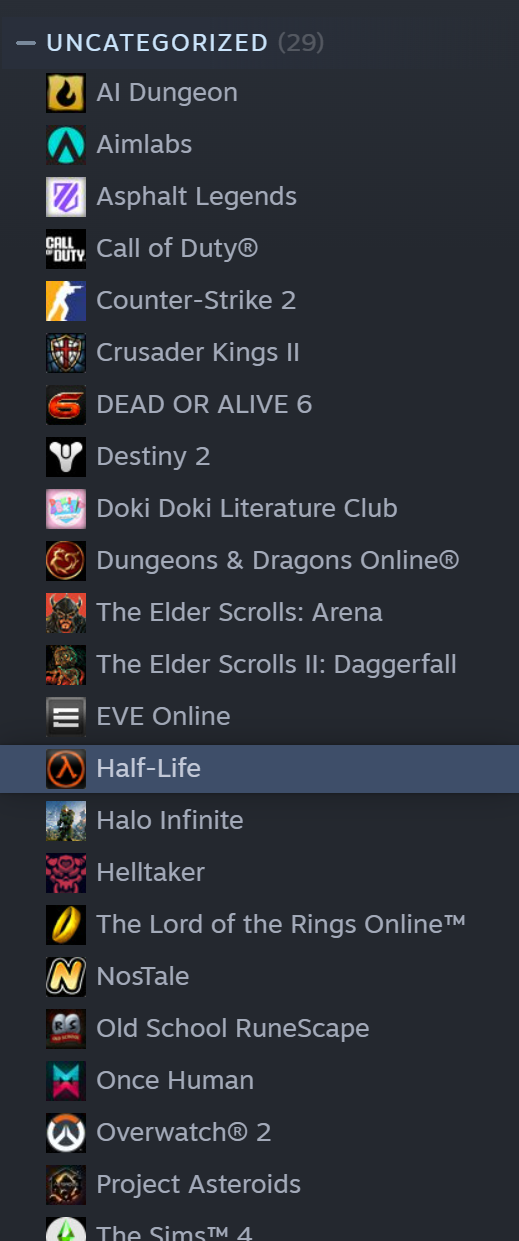519x1241 pixels.
Task: Select Crusader Kings II in the list
Action: click(x=259, y=353)
